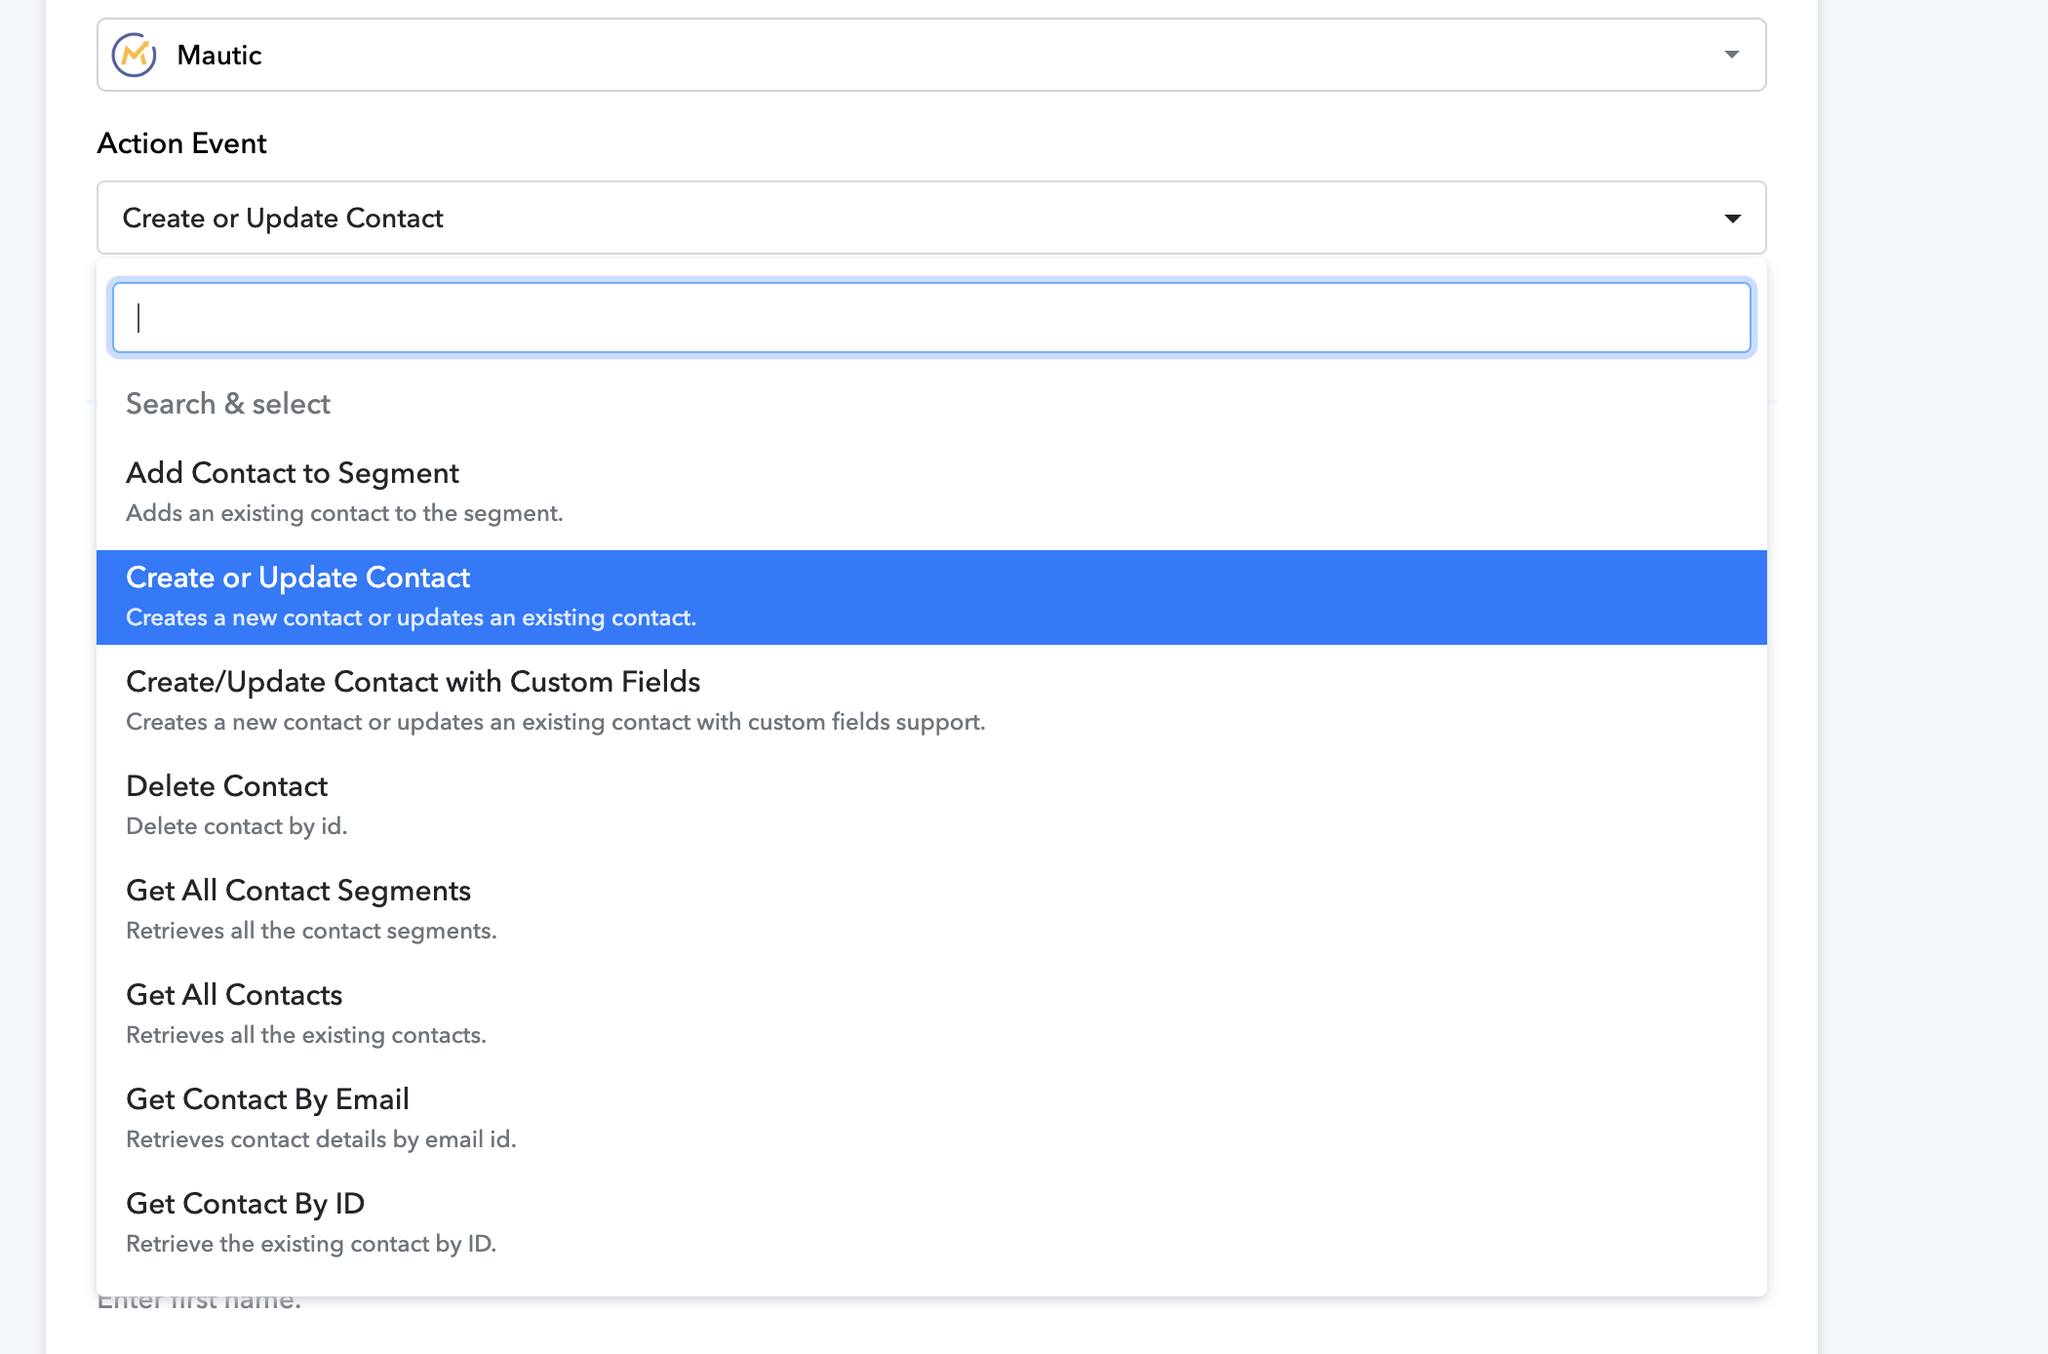
Task: Focus the action search input box
Action: [931, 318]
